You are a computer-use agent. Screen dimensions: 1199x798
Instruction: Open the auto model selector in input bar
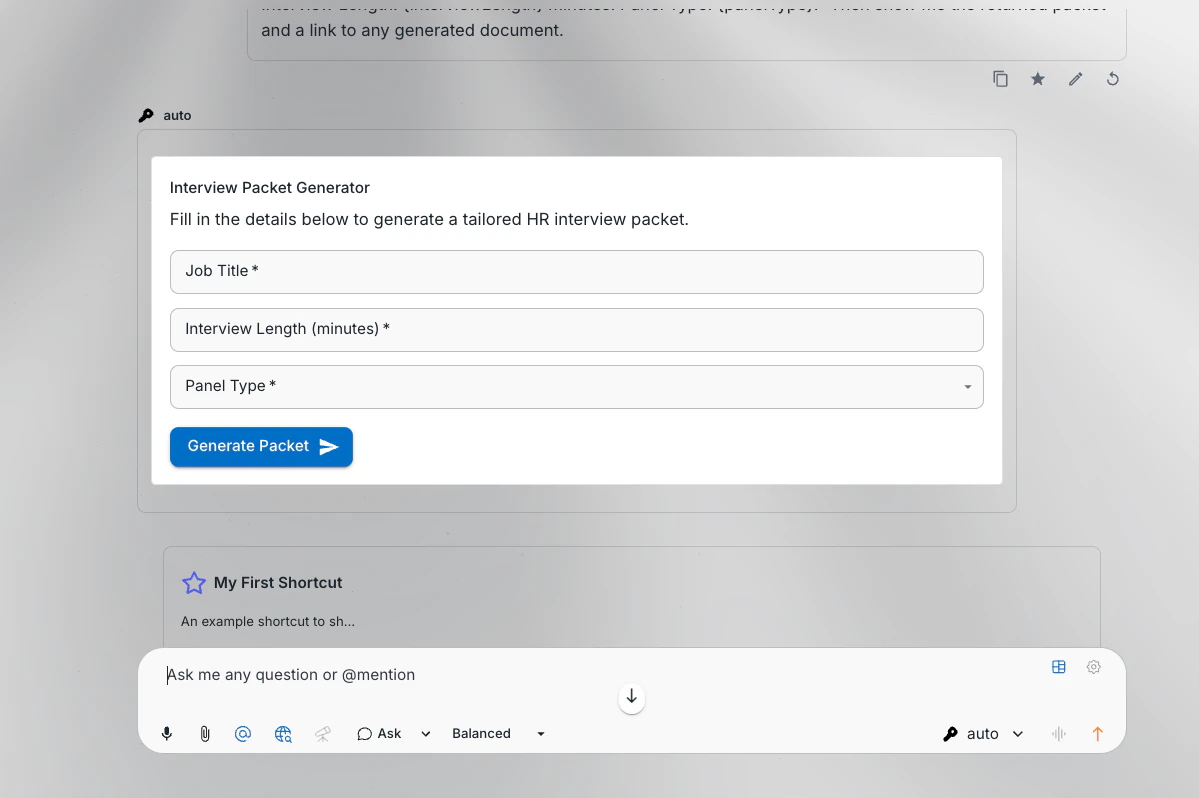pos(983,734)
